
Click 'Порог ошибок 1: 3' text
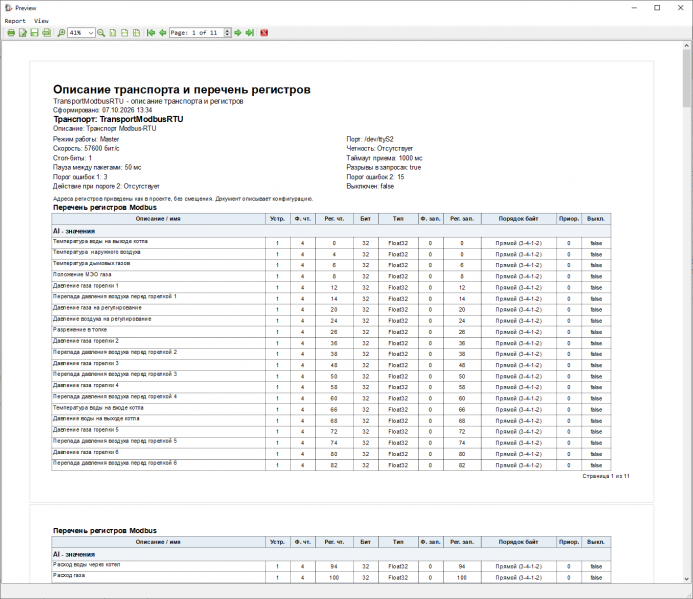pos(80,177)
